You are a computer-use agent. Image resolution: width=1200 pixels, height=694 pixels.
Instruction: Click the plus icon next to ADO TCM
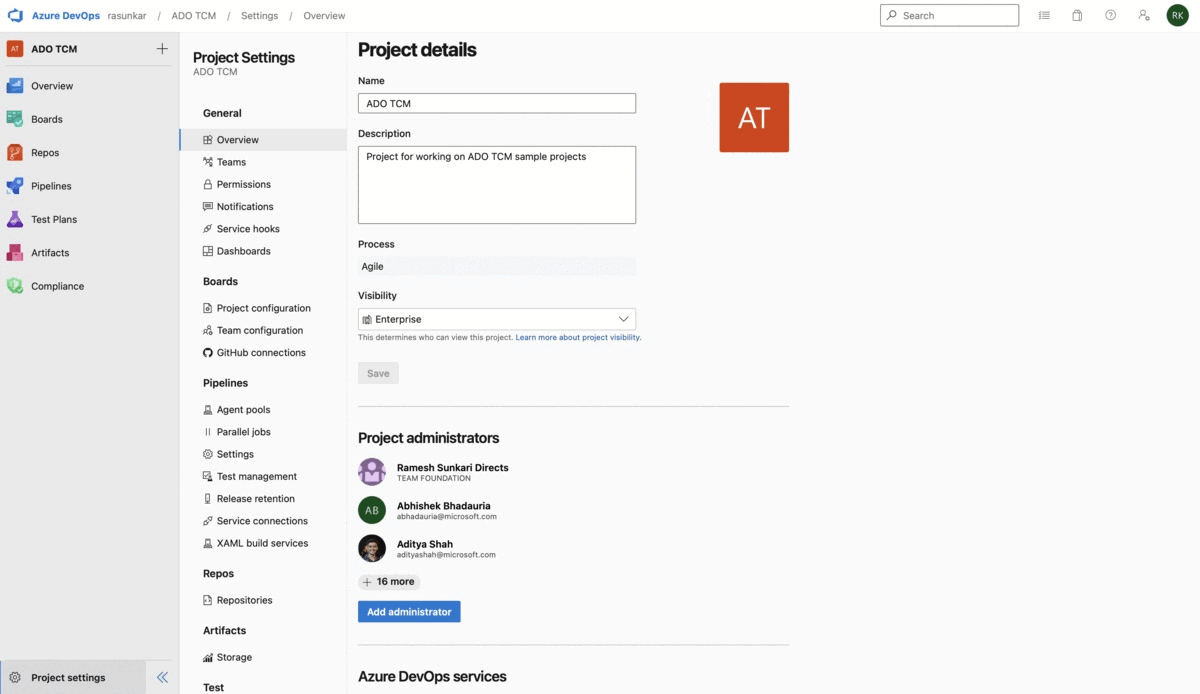[162, 49]
